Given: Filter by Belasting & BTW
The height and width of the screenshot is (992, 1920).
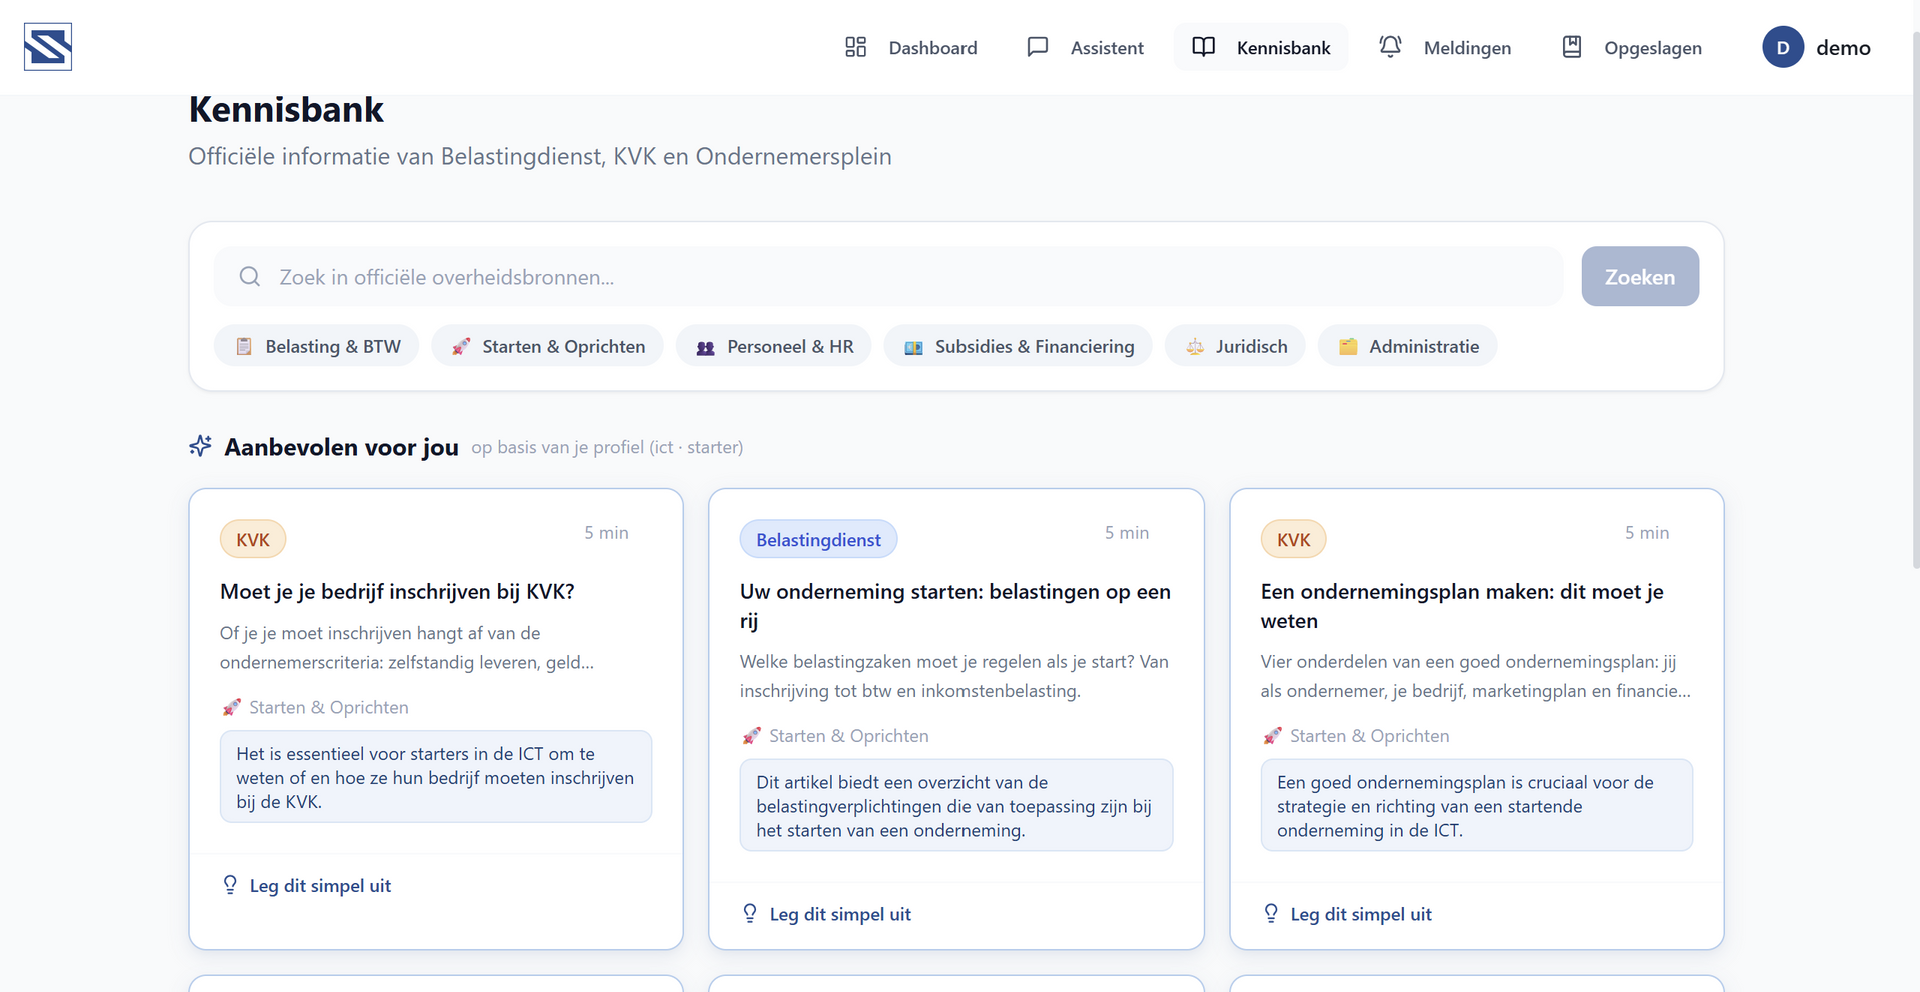Looking at the screenshot, I should tap(317, 346).
